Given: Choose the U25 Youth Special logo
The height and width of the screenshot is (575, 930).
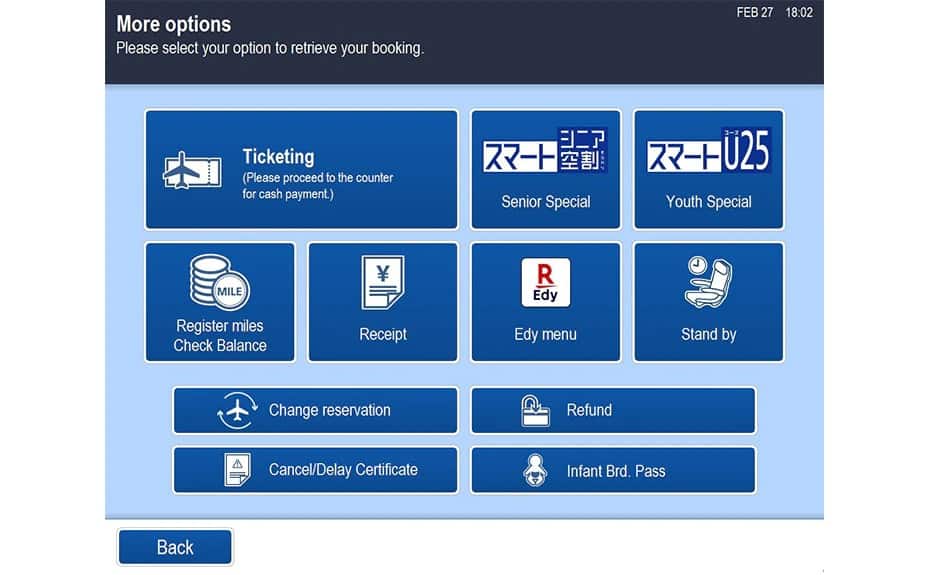Looking at the screenshot, I should (x=708, y=150).
